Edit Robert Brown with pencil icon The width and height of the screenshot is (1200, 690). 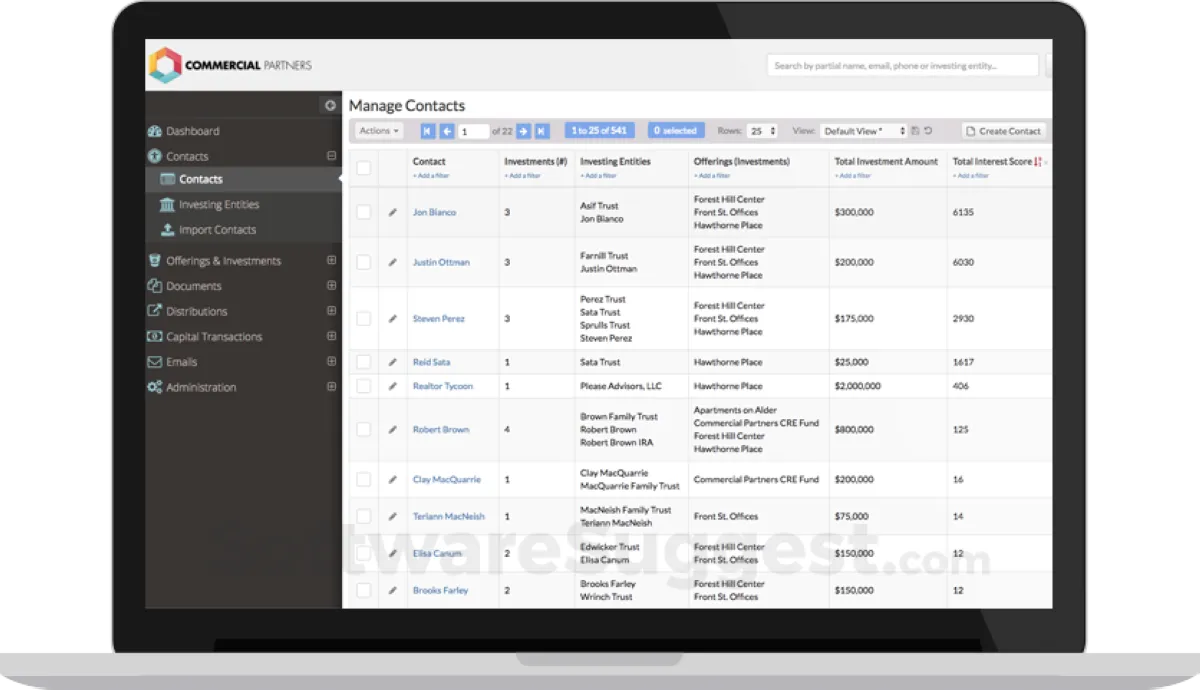(x=393, y=430)
